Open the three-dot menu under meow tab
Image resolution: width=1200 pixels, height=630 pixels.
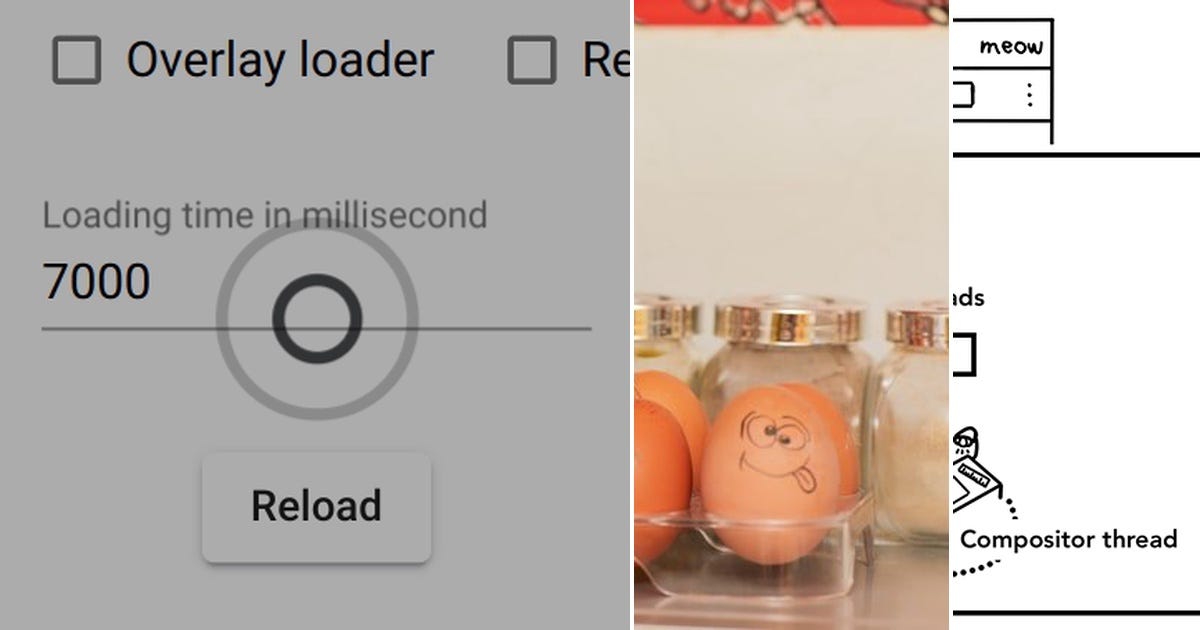tap(1029, 95)
